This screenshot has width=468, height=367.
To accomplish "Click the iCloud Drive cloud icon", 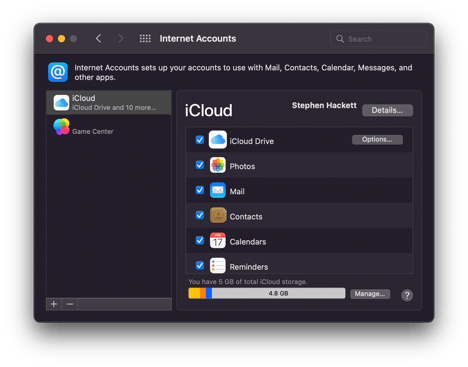I will pyautogui.click(x=218, y=140).
